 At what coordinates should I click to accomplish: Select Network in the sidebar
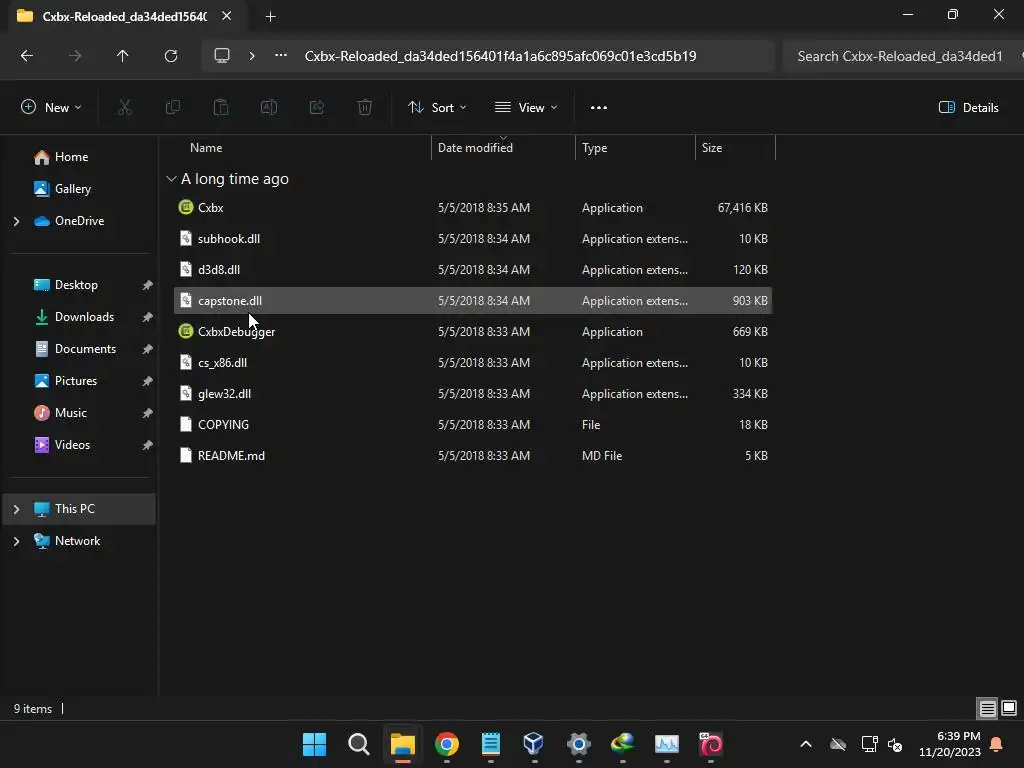pos(77,541)
